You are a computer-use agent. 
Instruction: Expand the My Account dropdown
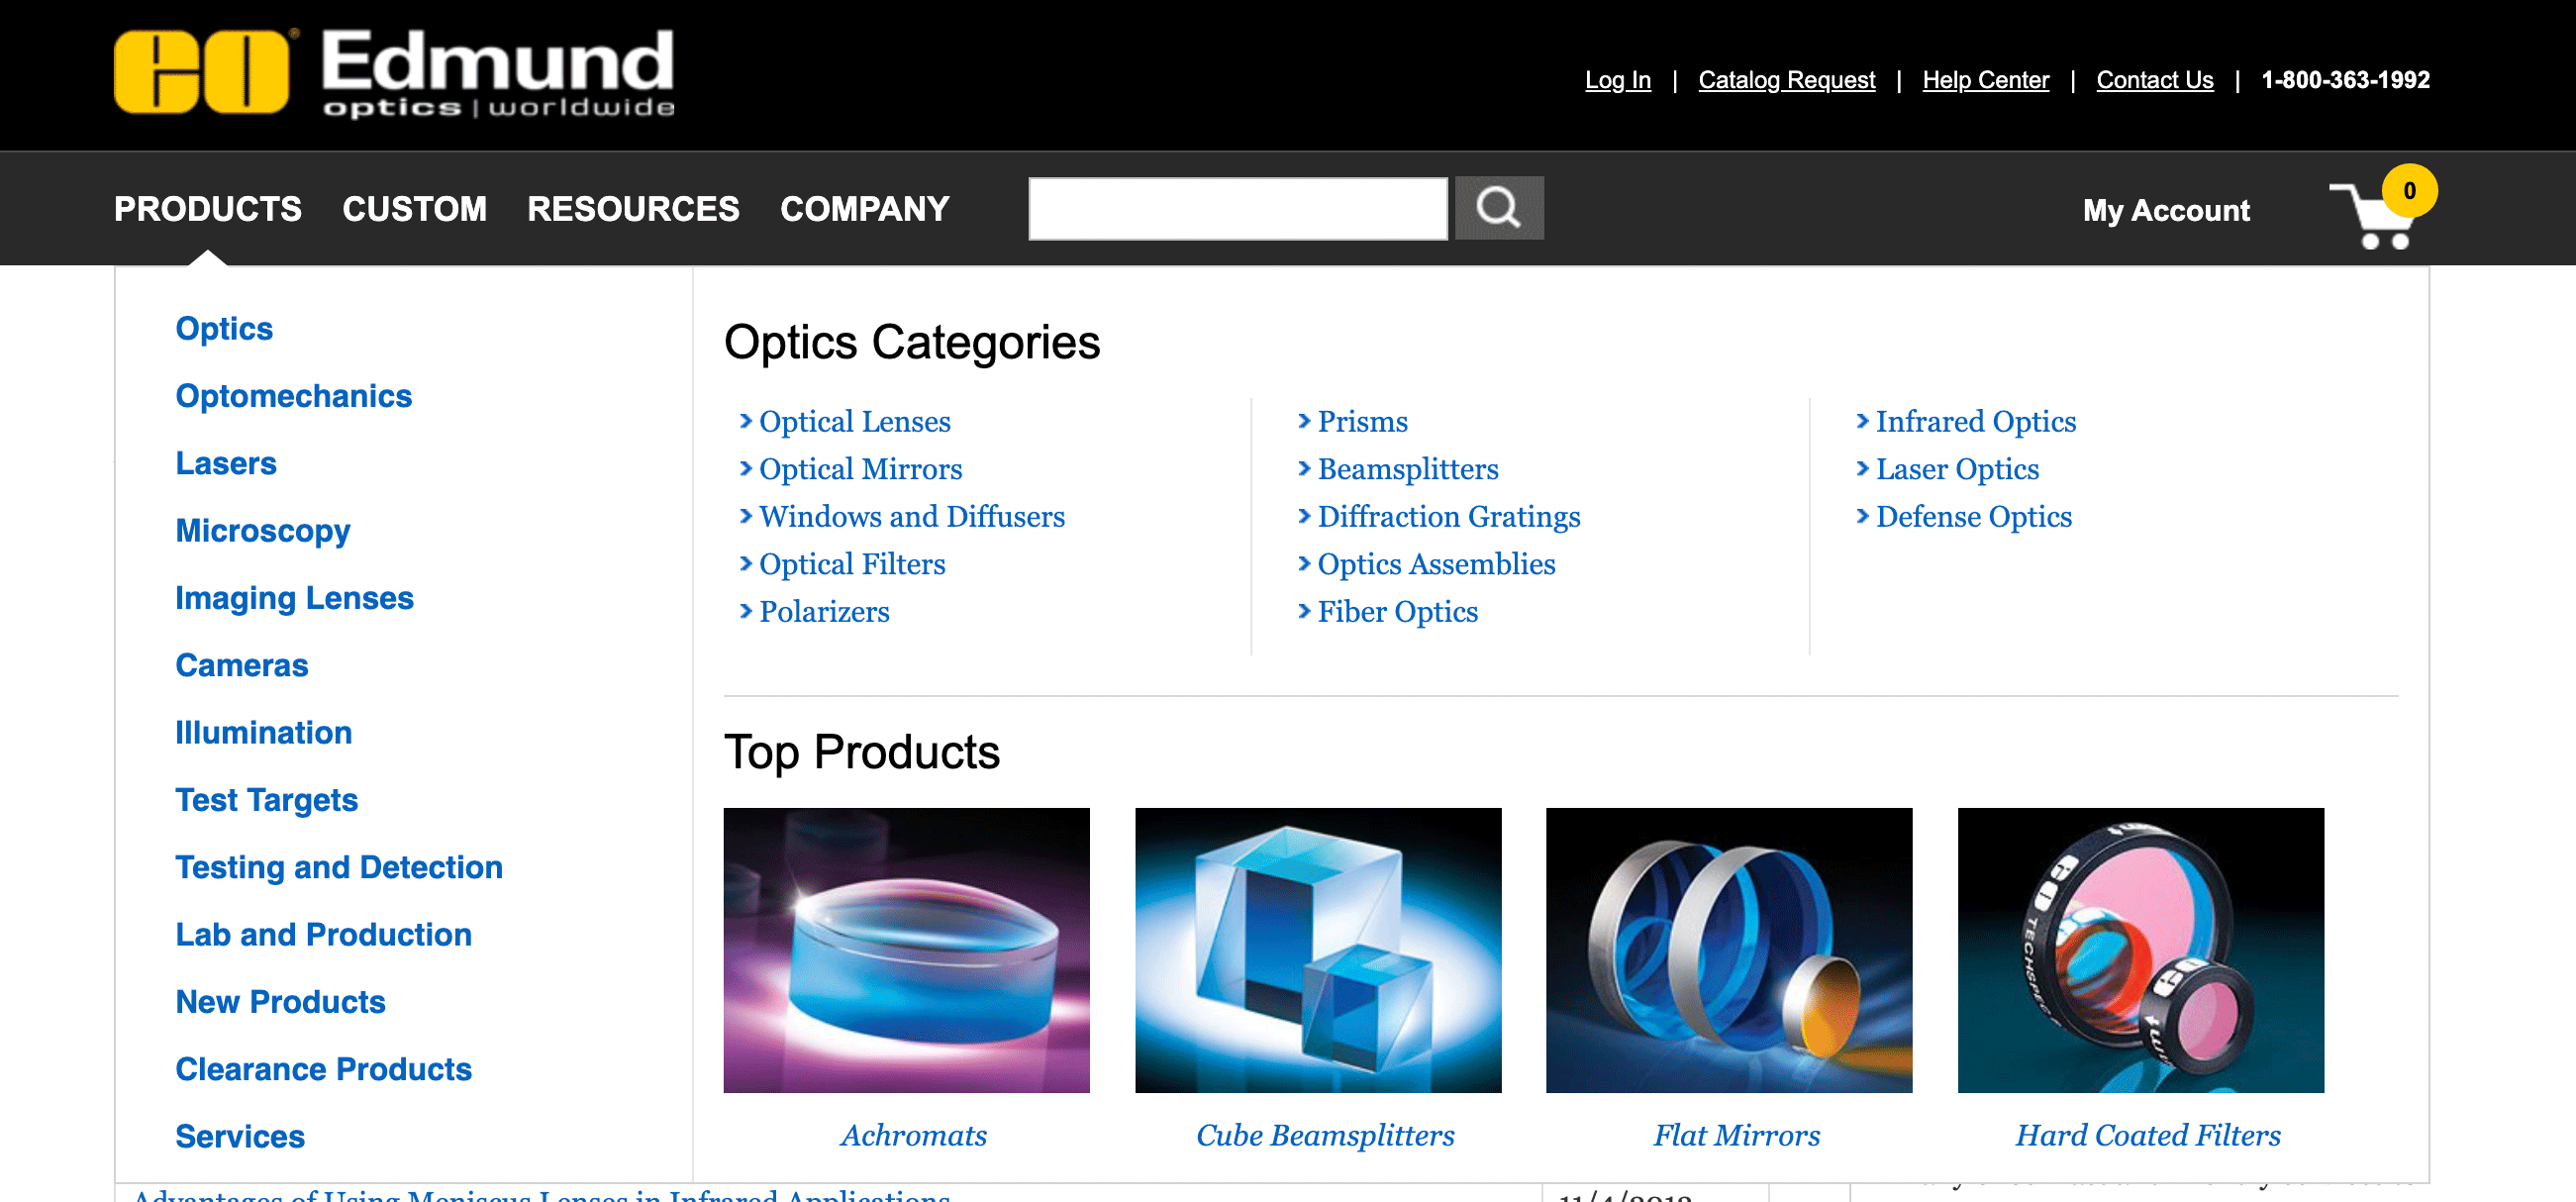coord(2165,210)
